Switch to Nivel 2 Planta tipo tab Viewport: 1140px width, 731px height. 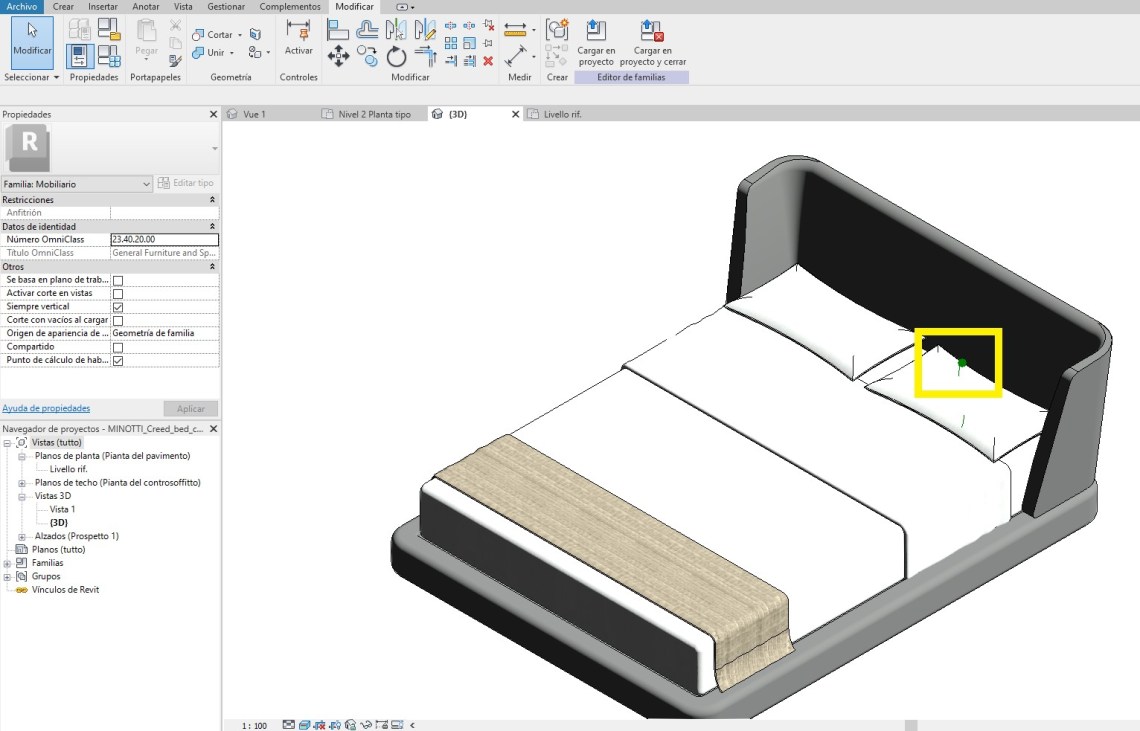[374, 114]
